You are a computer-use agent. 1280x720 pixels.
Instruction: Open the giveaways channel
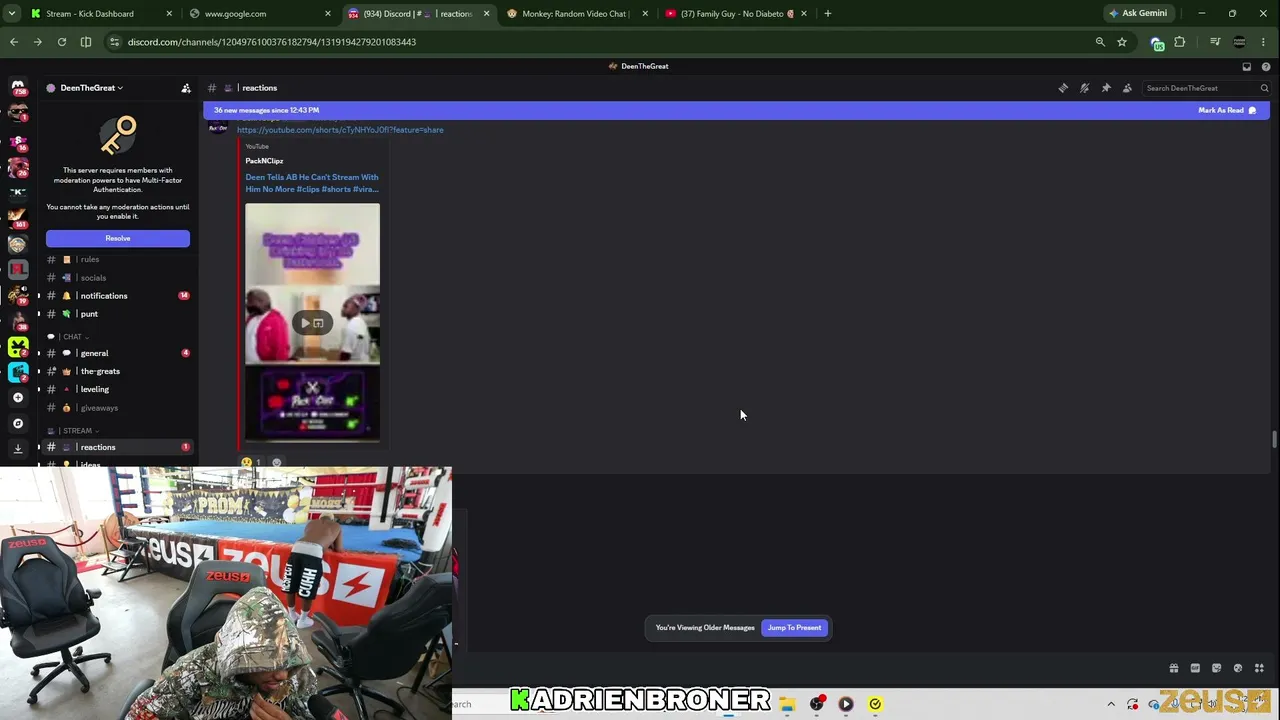click(118, 408)
